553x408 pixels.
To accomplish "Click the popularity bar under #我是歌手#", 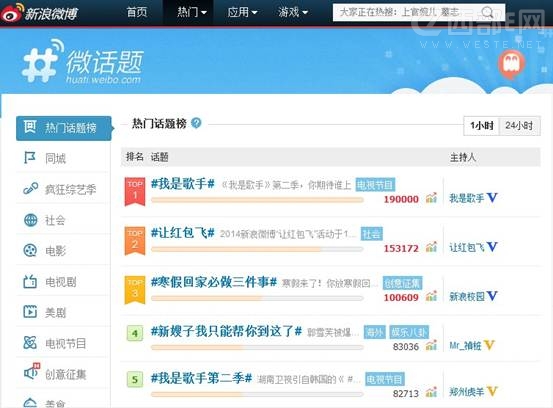I will [x=257, y=200].
